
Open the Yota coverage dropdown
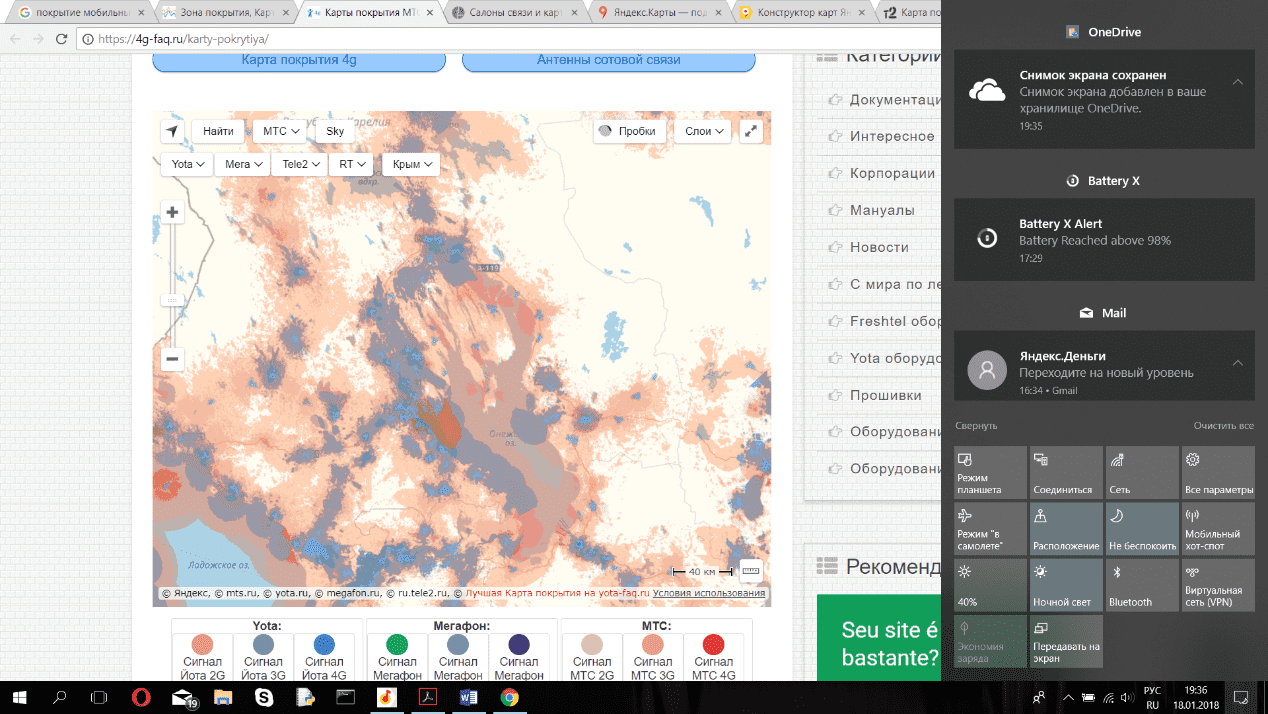pyautogui.click(x=188, y=164)
